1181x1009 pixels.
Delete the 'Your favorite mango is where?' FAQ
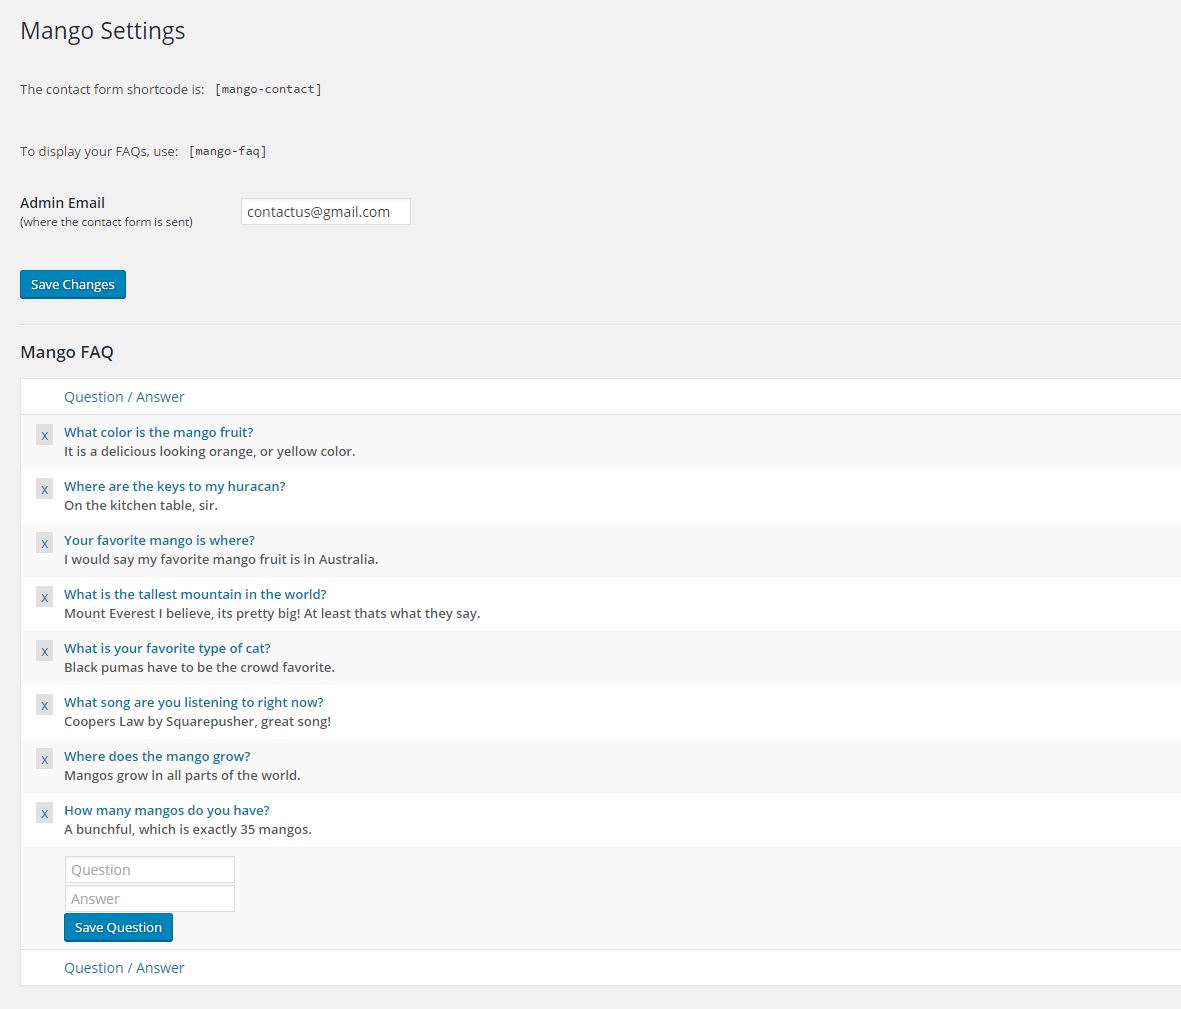tap(44, 544)
